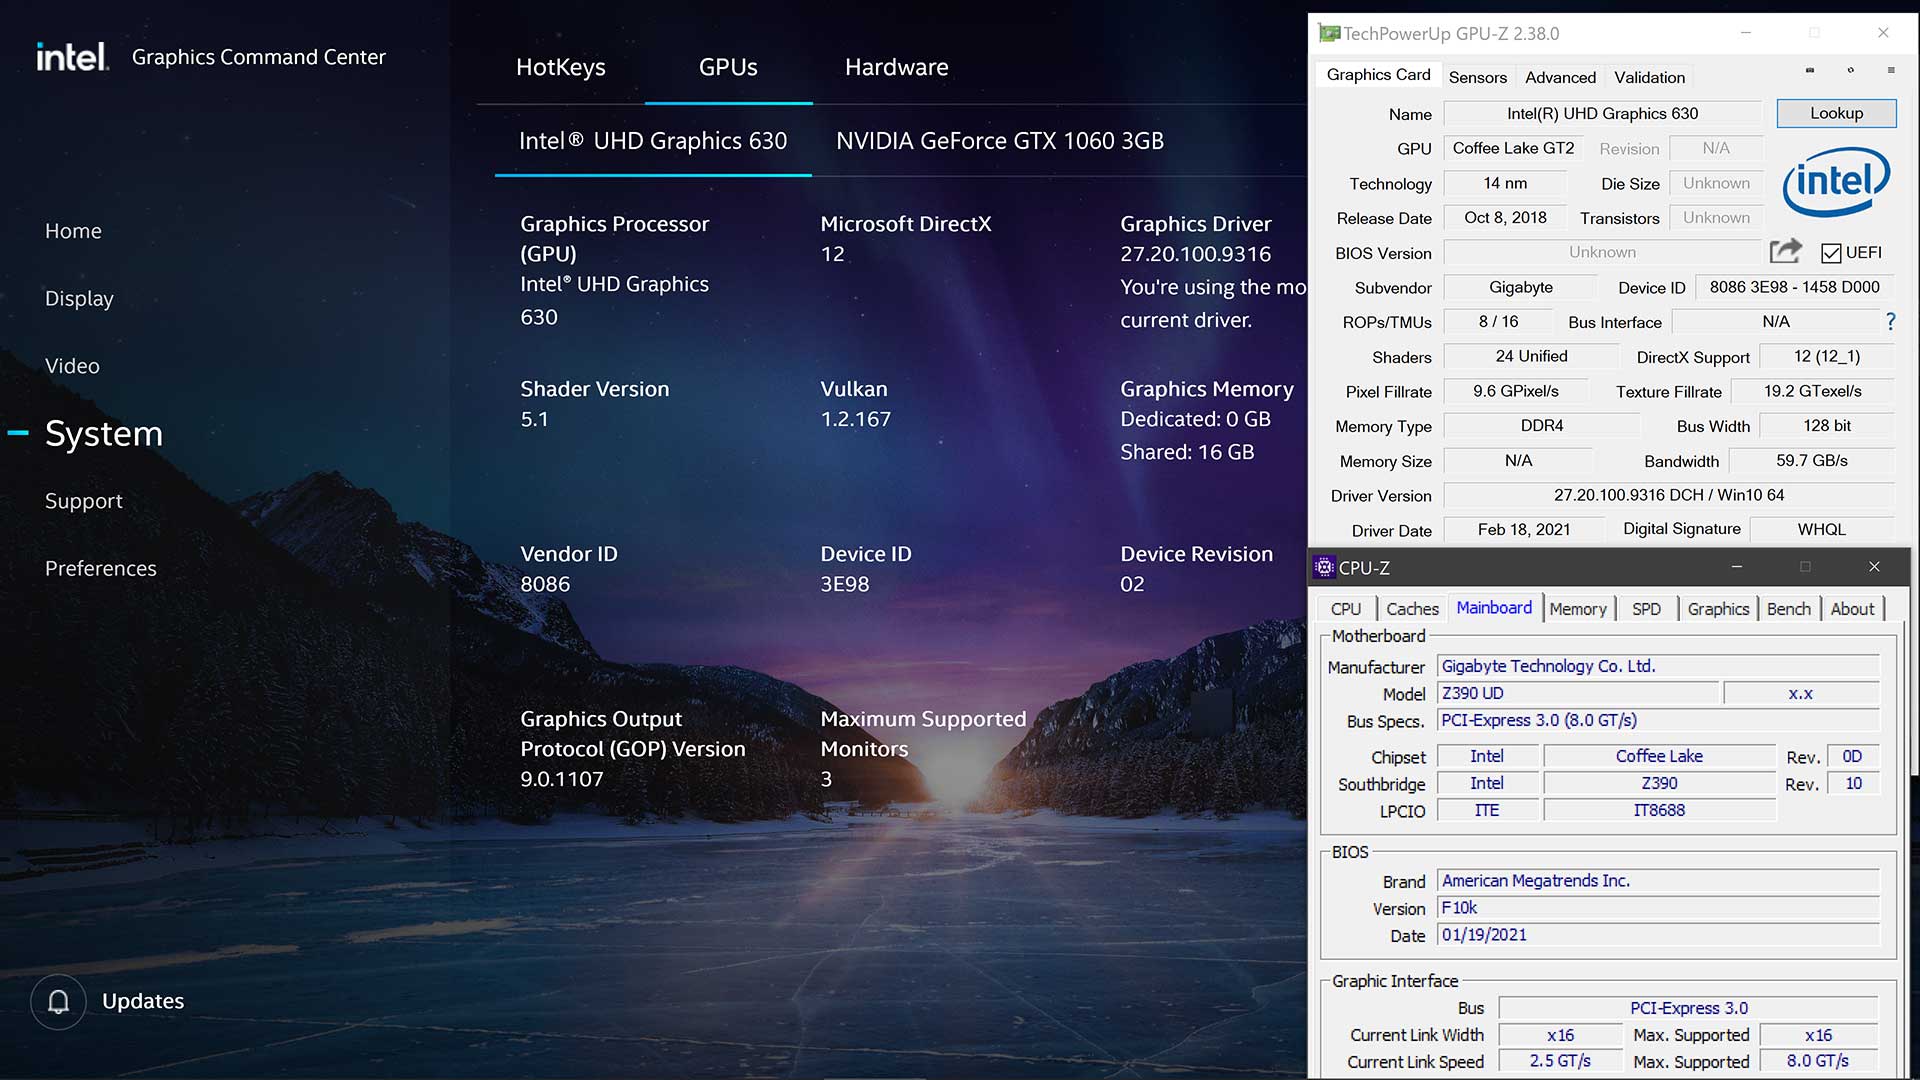Select the Graphics Card tab in GPU-Z

click(1378, 75)
